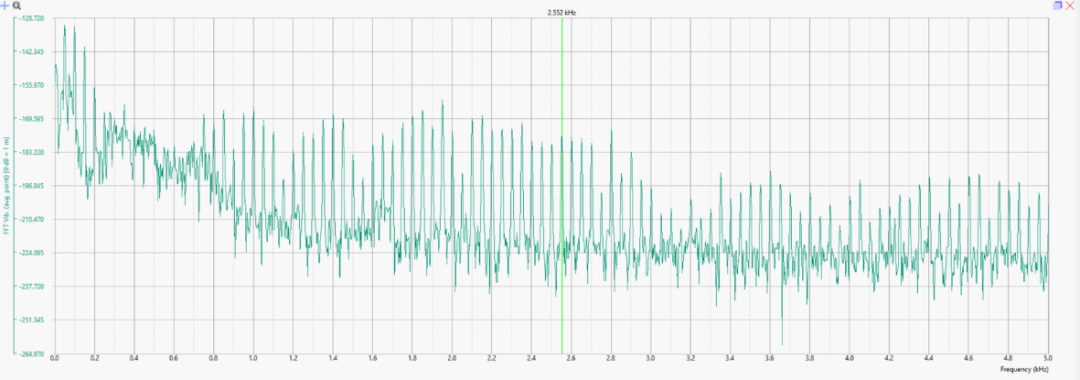Click the blue plus crosshair icon
Image resolution: width=1080 pixels, height=380 pixels.
4,5
